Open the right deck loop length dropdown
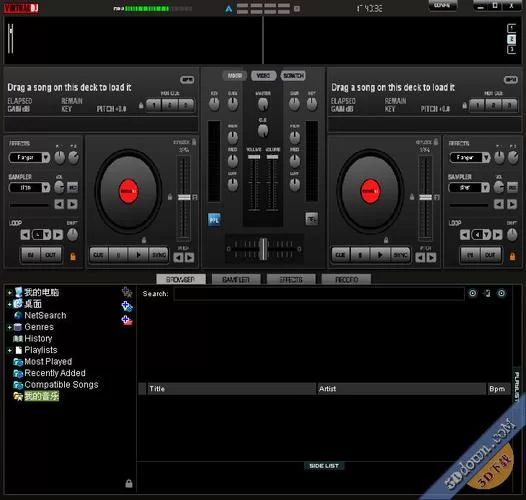This screenshot has width=526, height=500. [x=487, y=235]
